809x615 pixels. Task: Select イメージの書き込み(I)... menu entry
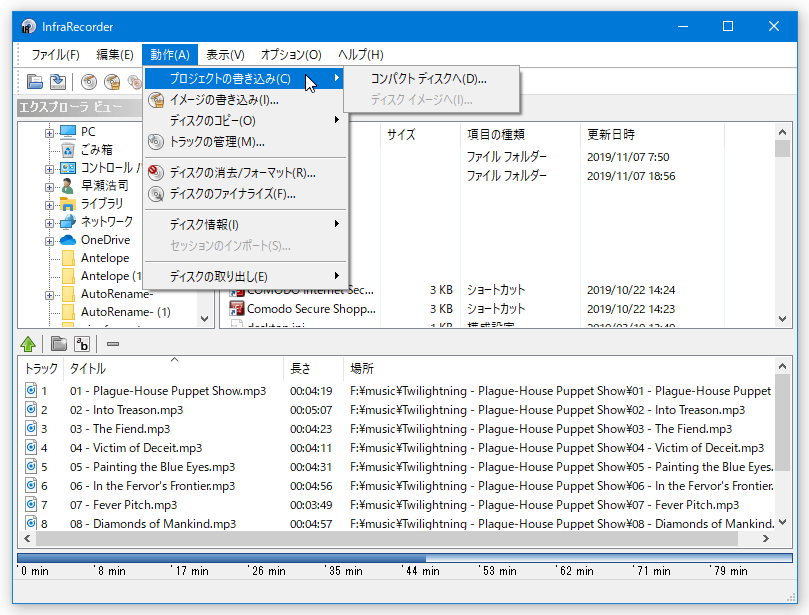246,100
